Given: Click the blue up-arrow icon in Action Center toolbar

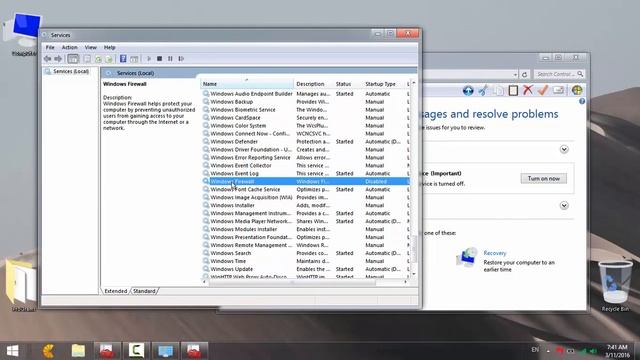Looking at the screenshot, I should (468, 90).
